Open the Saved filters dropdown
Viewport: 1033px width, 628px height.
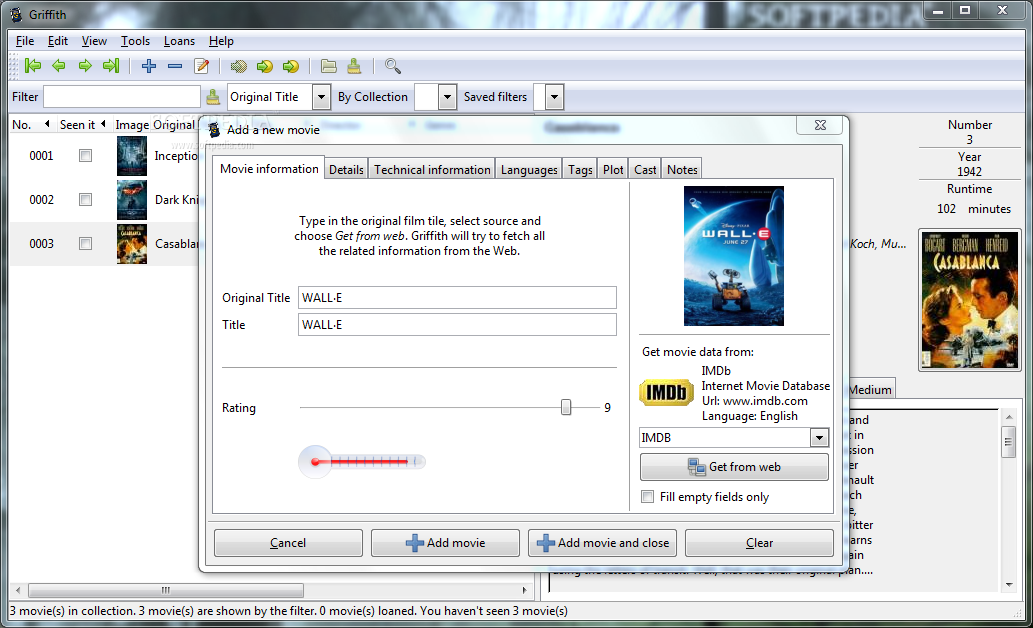[x=555, y=97]
